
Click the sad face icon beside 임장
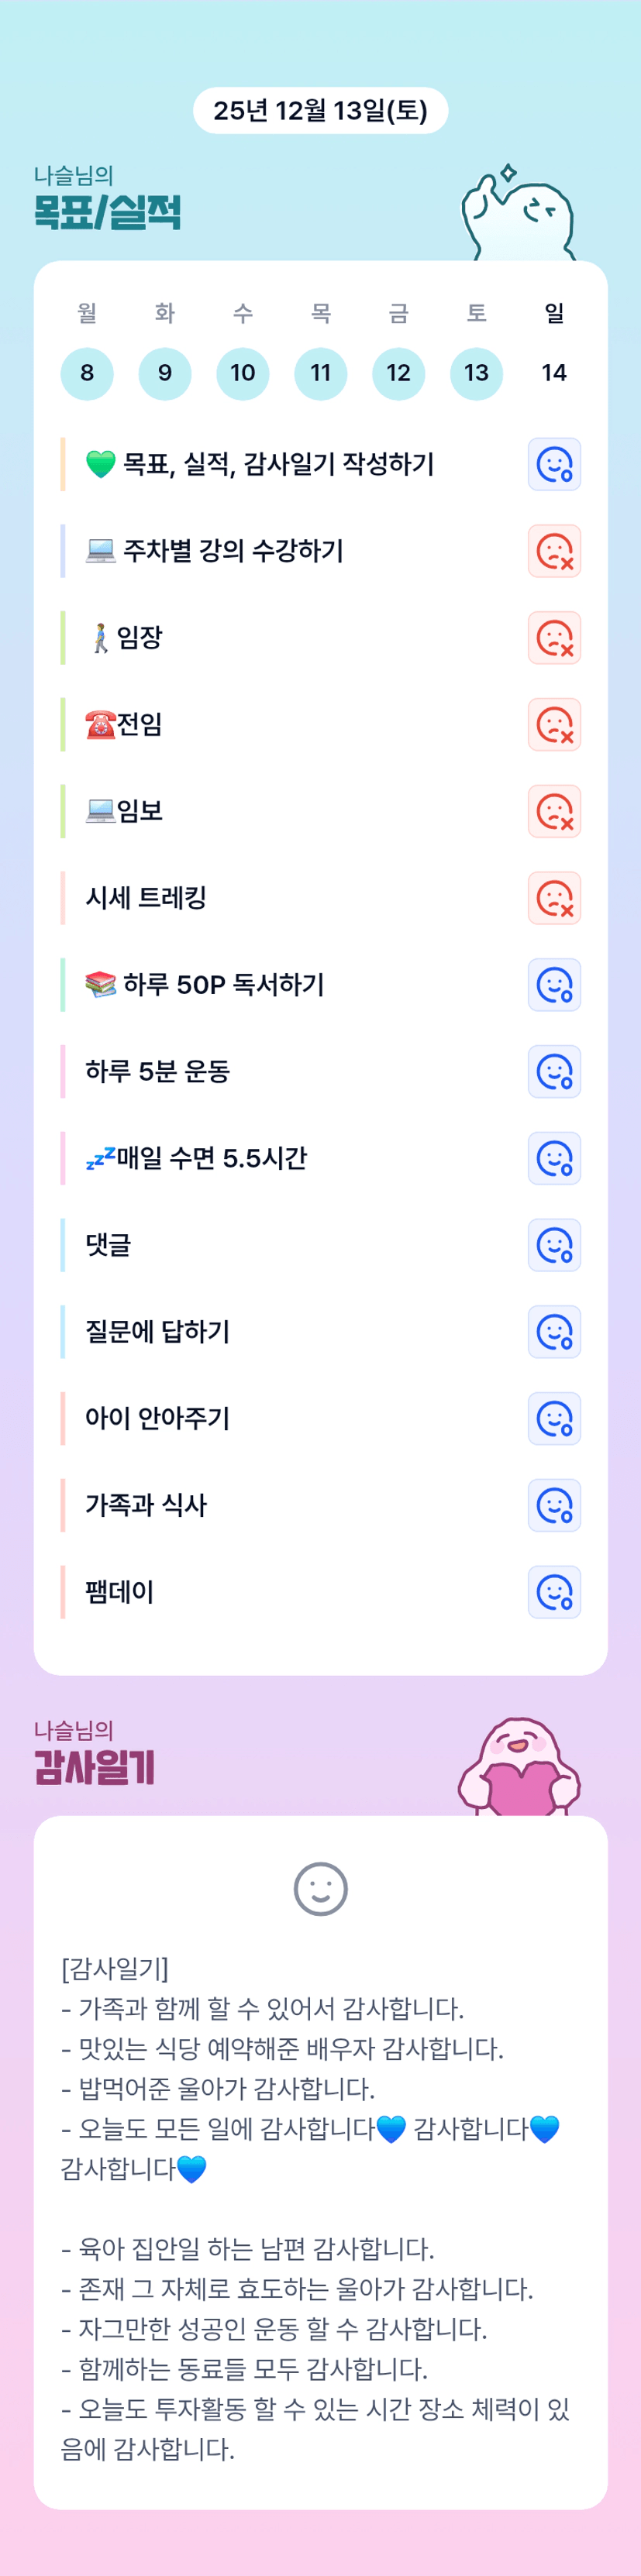coord(554,638)
